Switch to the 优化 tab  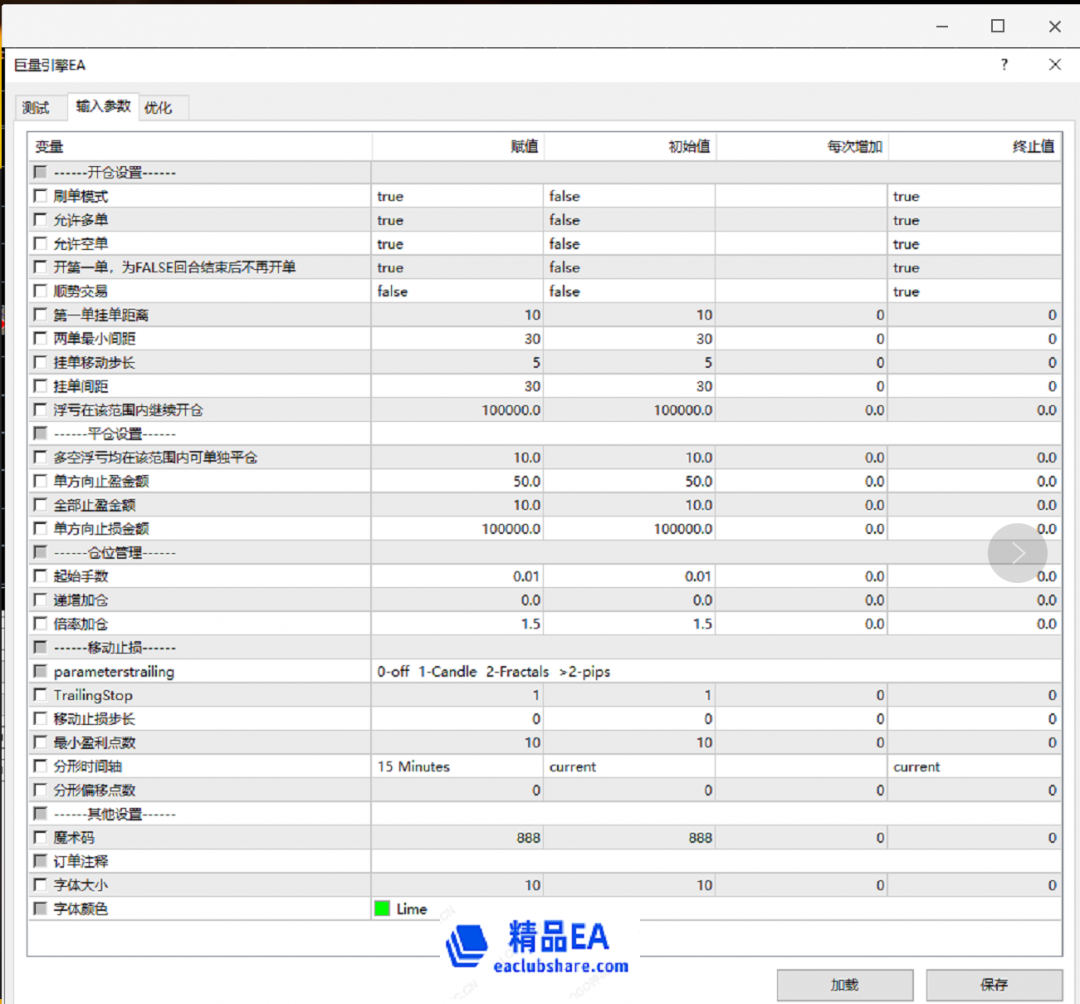pyautogui.click(x=162, y=107)
